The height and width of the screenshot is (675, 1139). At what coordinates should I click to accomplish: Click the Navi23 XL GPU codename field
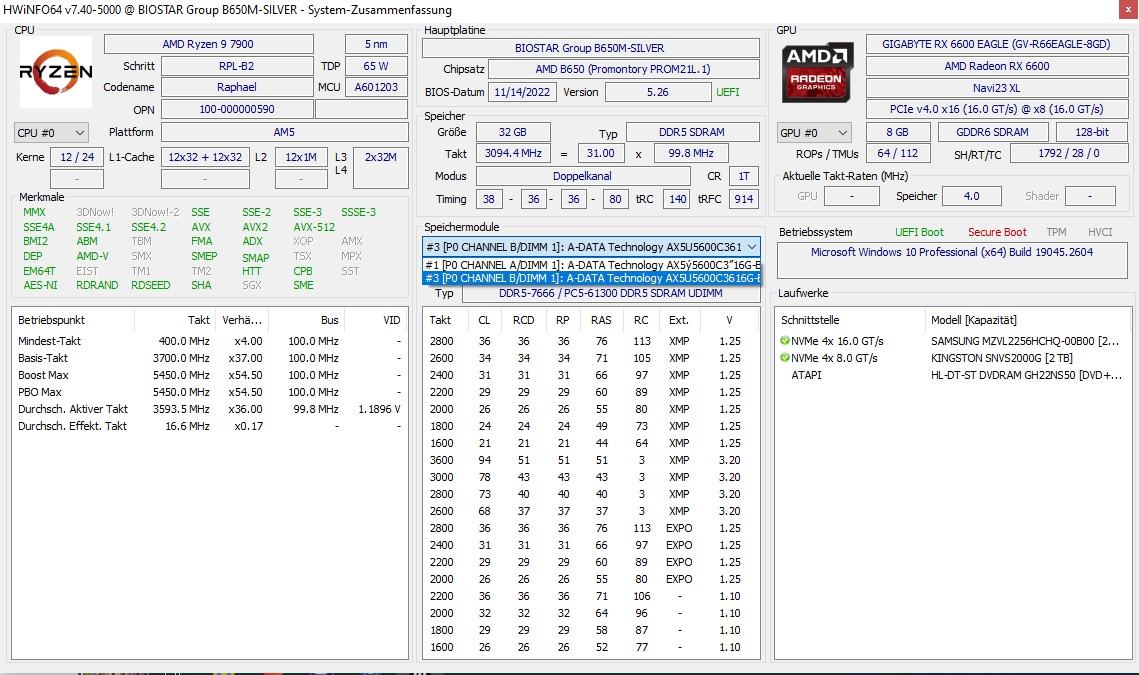pos(997,88)
